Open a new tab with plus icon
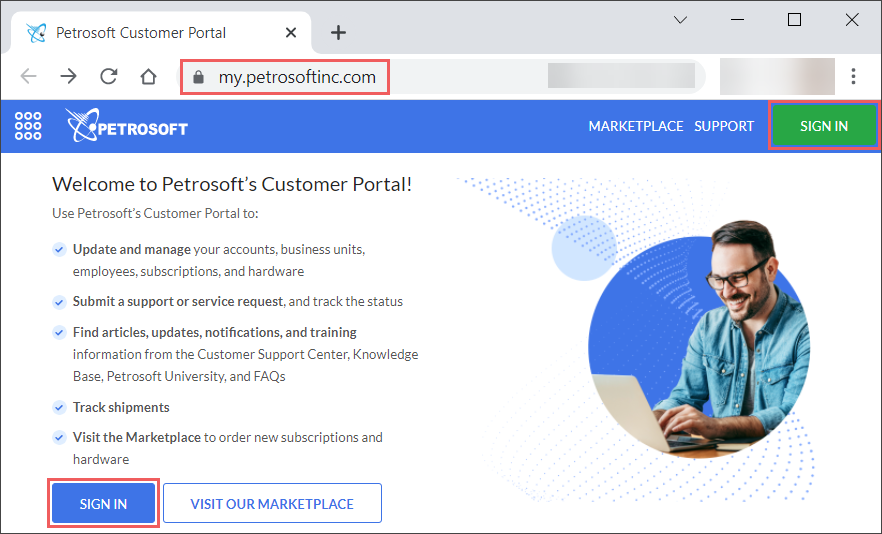 click(338, 33)
